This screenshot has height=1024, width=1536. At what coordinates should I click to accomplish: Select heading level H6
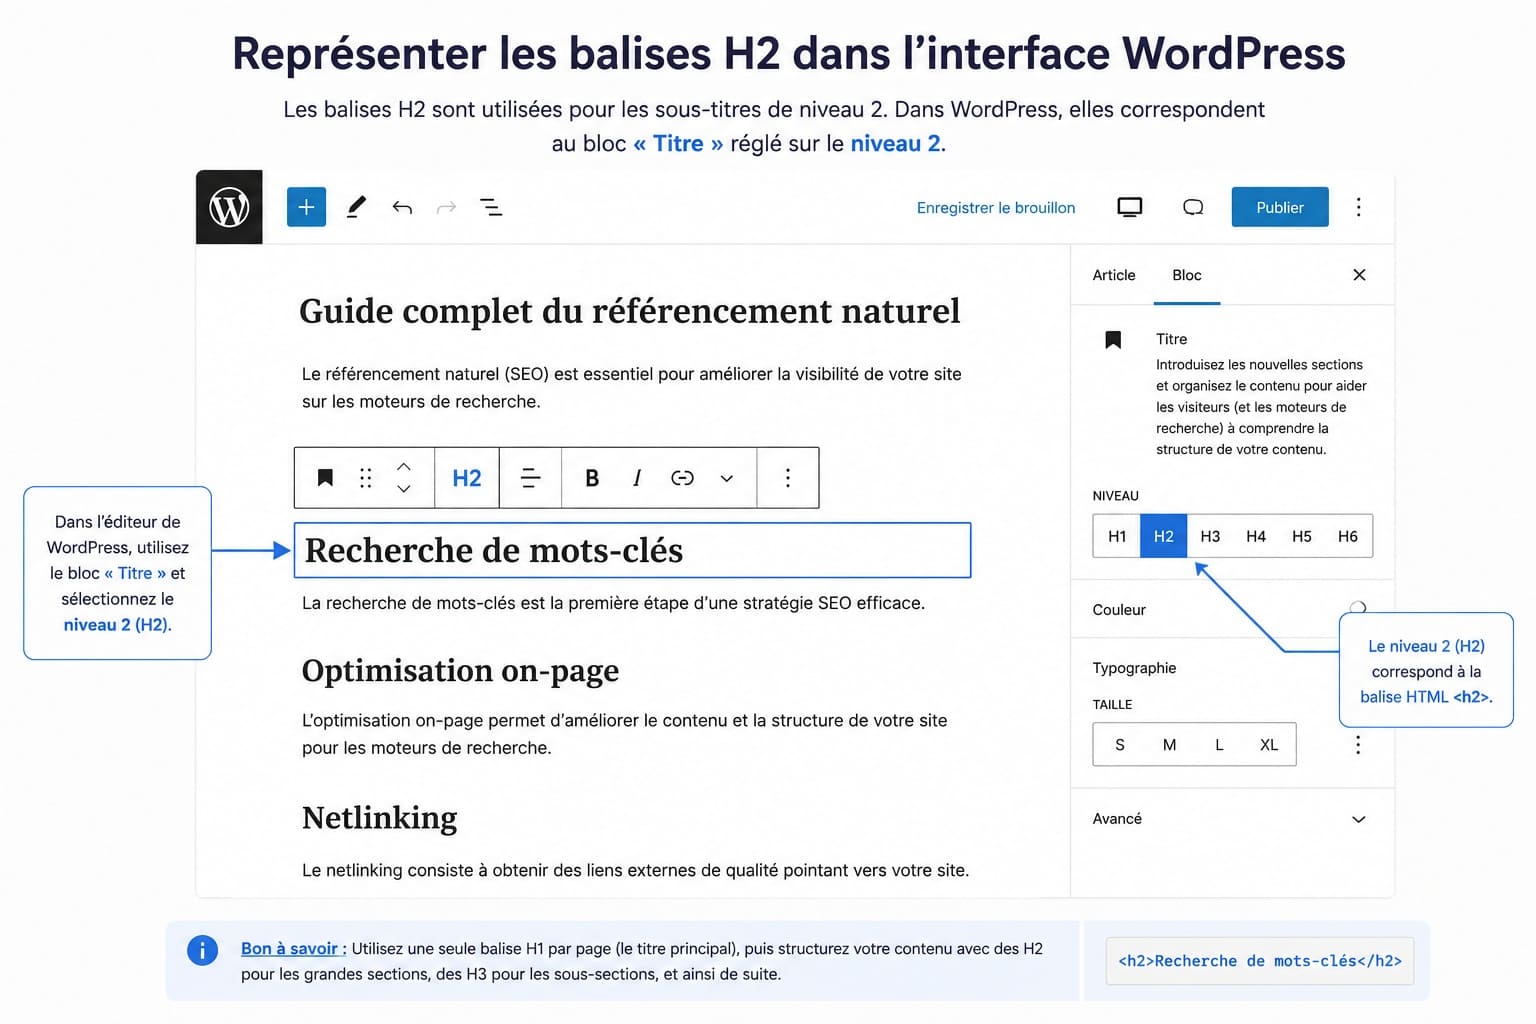pyautogui.click(x=1348, y=536)
